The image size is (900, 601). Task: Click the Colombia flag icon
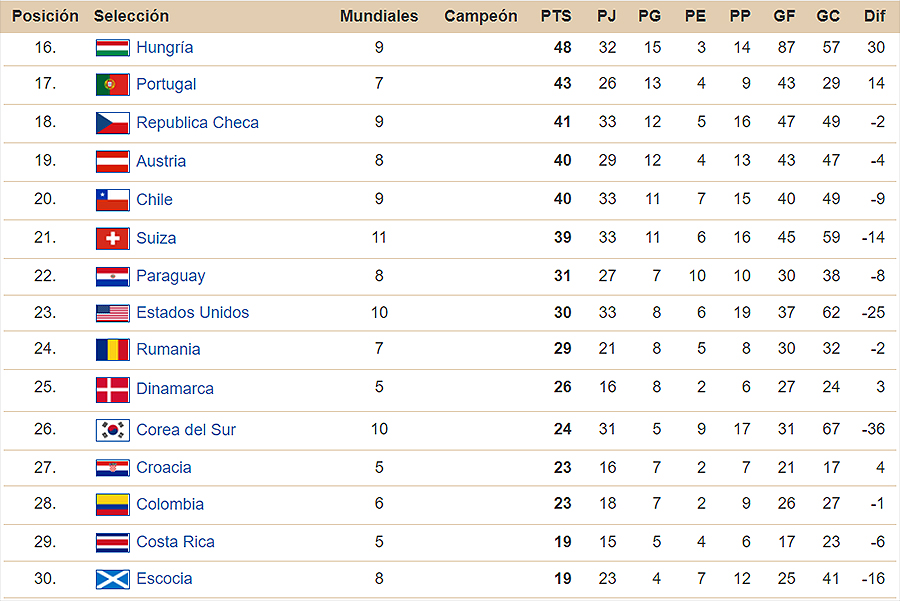[x=112, y=504]
